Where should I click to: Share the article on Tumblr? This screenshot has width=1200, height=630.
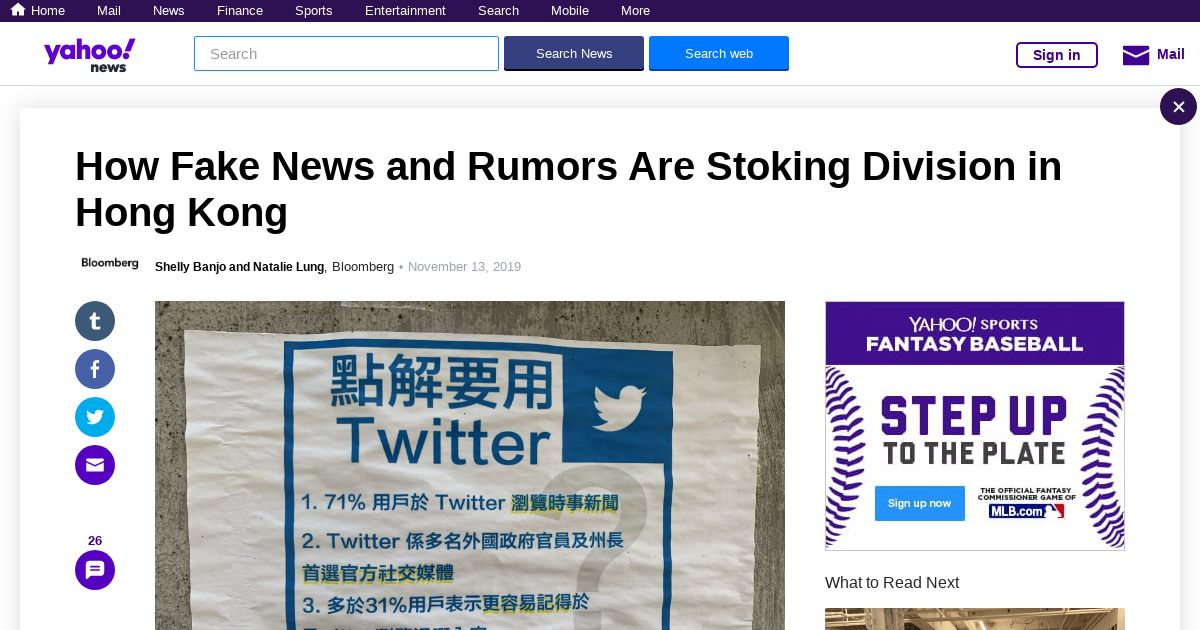[95, 321]
